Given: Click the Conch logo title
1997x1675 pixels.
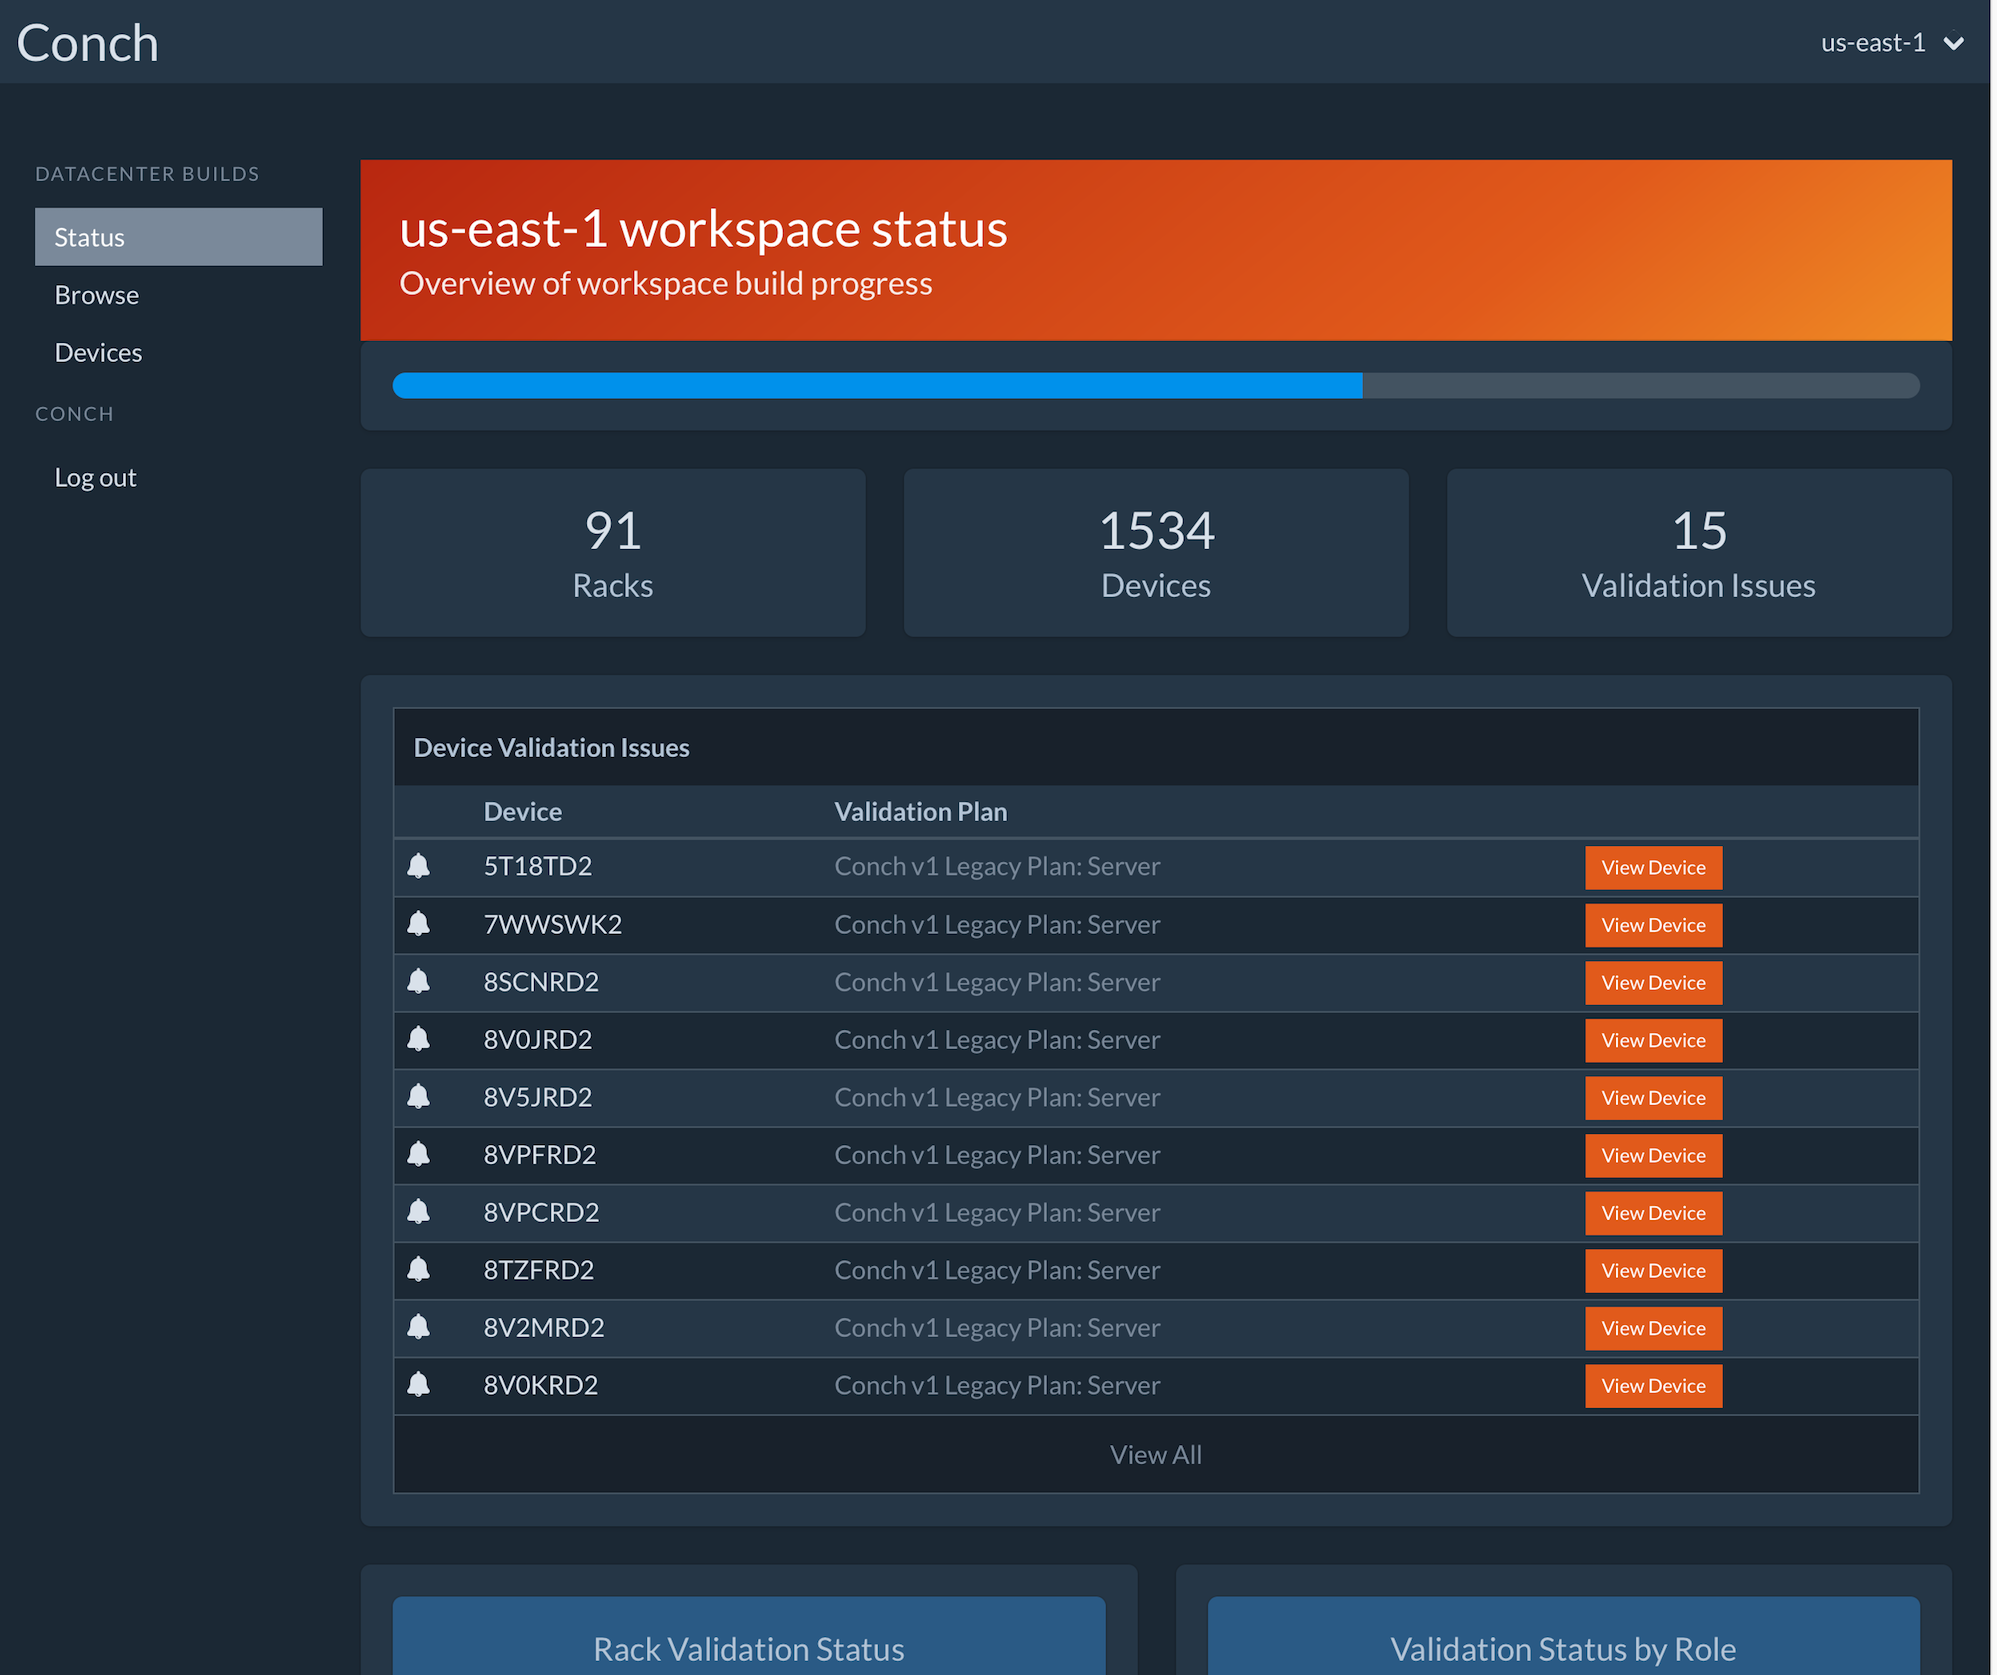Looking at the screenshot, I should click(88, 43).
